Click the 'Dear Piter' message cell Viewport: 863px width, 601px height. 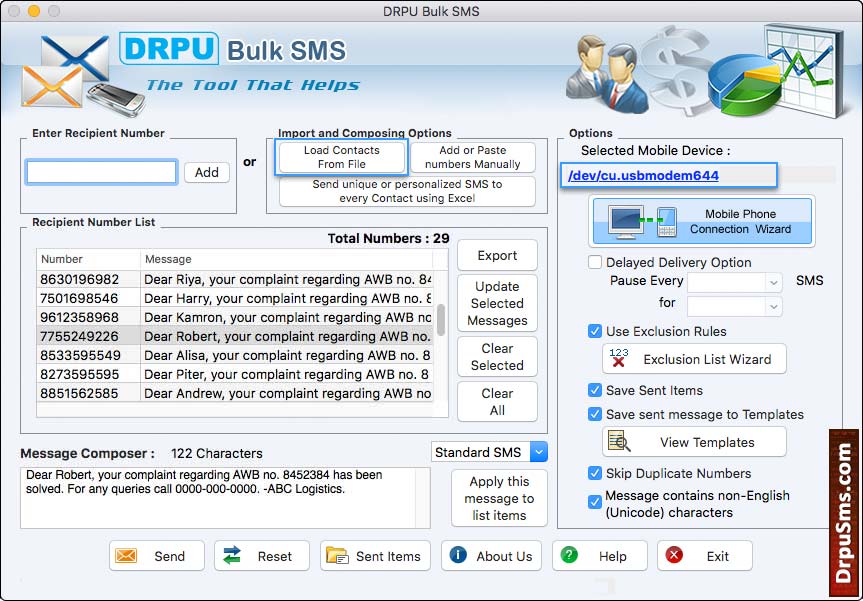pyautogui.click(x=287, y=374)
